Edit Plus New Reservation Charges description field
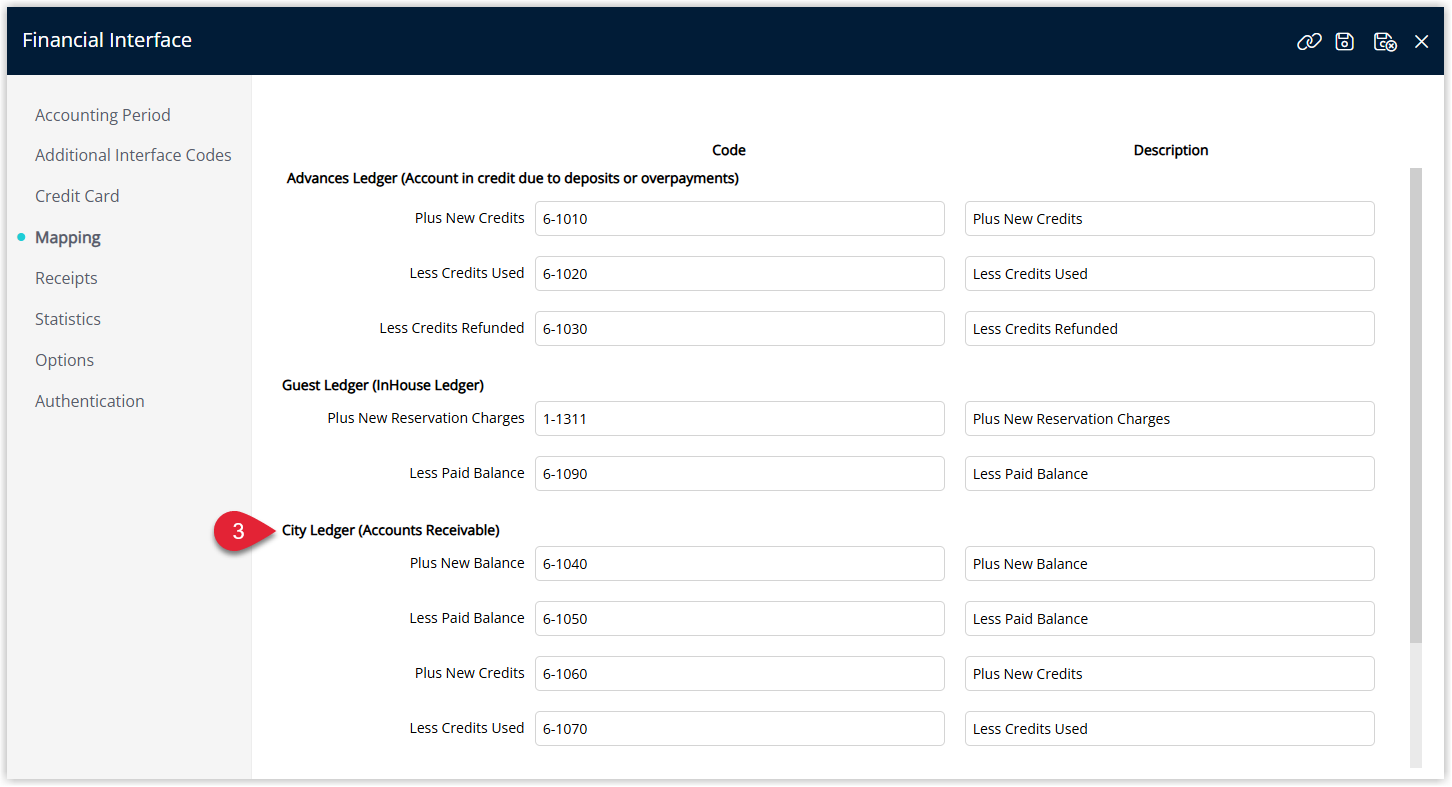This screenshot has width=1452, height=787. tap(1169, 419)
